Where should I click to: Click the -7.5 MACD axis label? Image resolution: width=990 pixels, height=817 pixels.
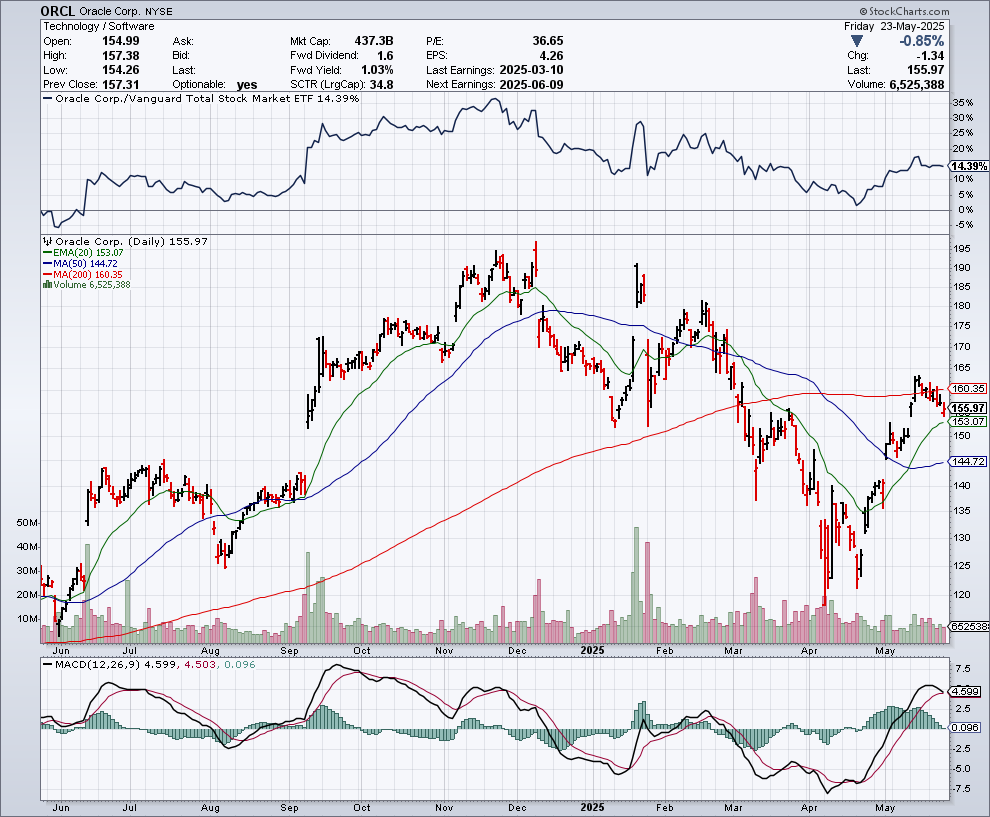coord(962,789)
